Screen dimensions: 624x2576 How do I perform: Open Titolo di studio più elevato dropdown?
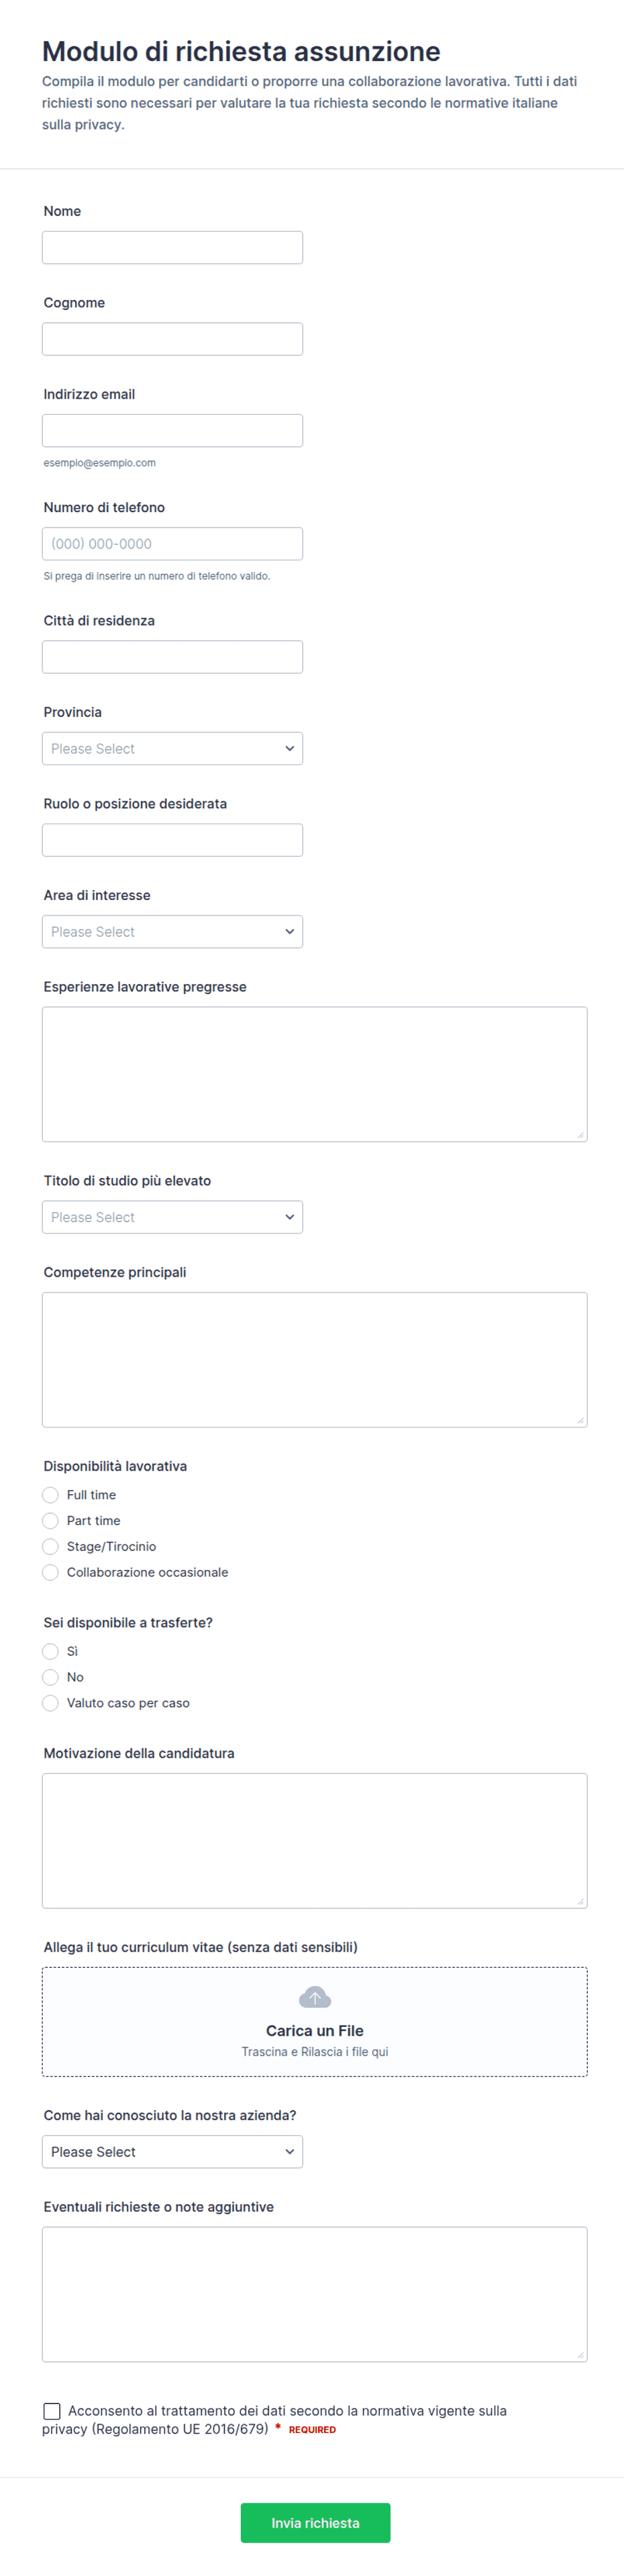pyautogui.click(x=172, y=1217)
